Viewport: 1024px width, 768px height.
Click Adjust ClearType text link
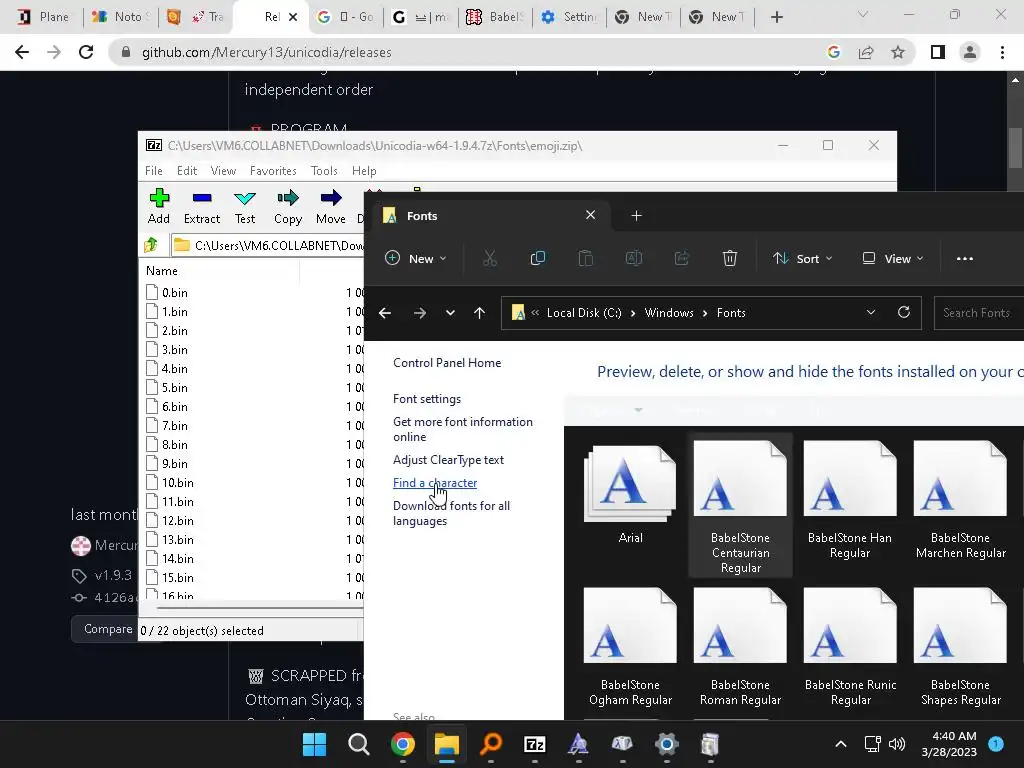448,460
